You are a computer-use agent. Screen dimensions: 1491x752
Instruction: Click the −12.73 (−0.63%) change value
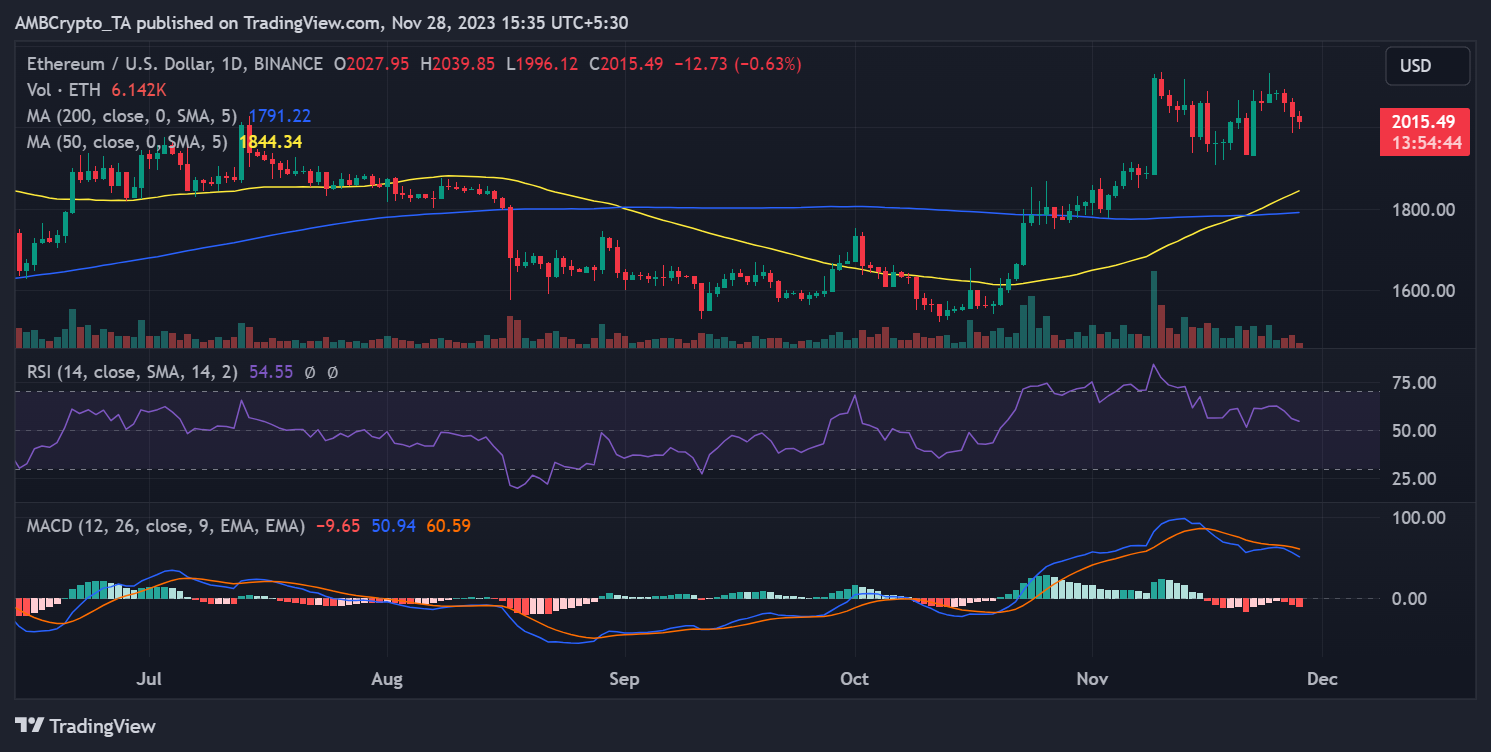coord(738,64)
